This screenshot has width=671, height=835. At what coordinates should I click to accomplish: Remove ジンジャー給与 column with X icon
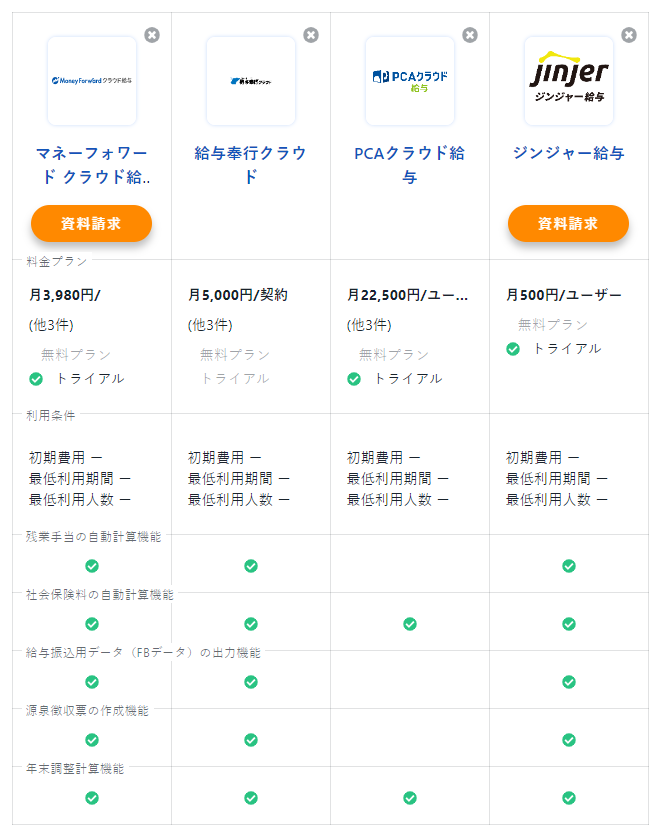(629, 35)
